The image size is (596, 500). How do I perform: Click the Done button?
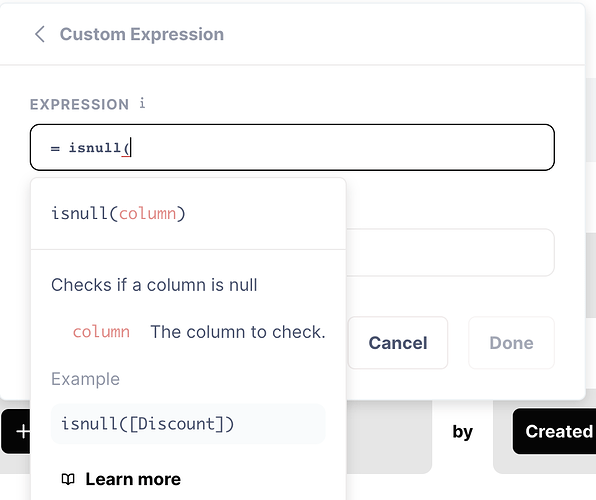pyautogui.click(x=511, y=343)
